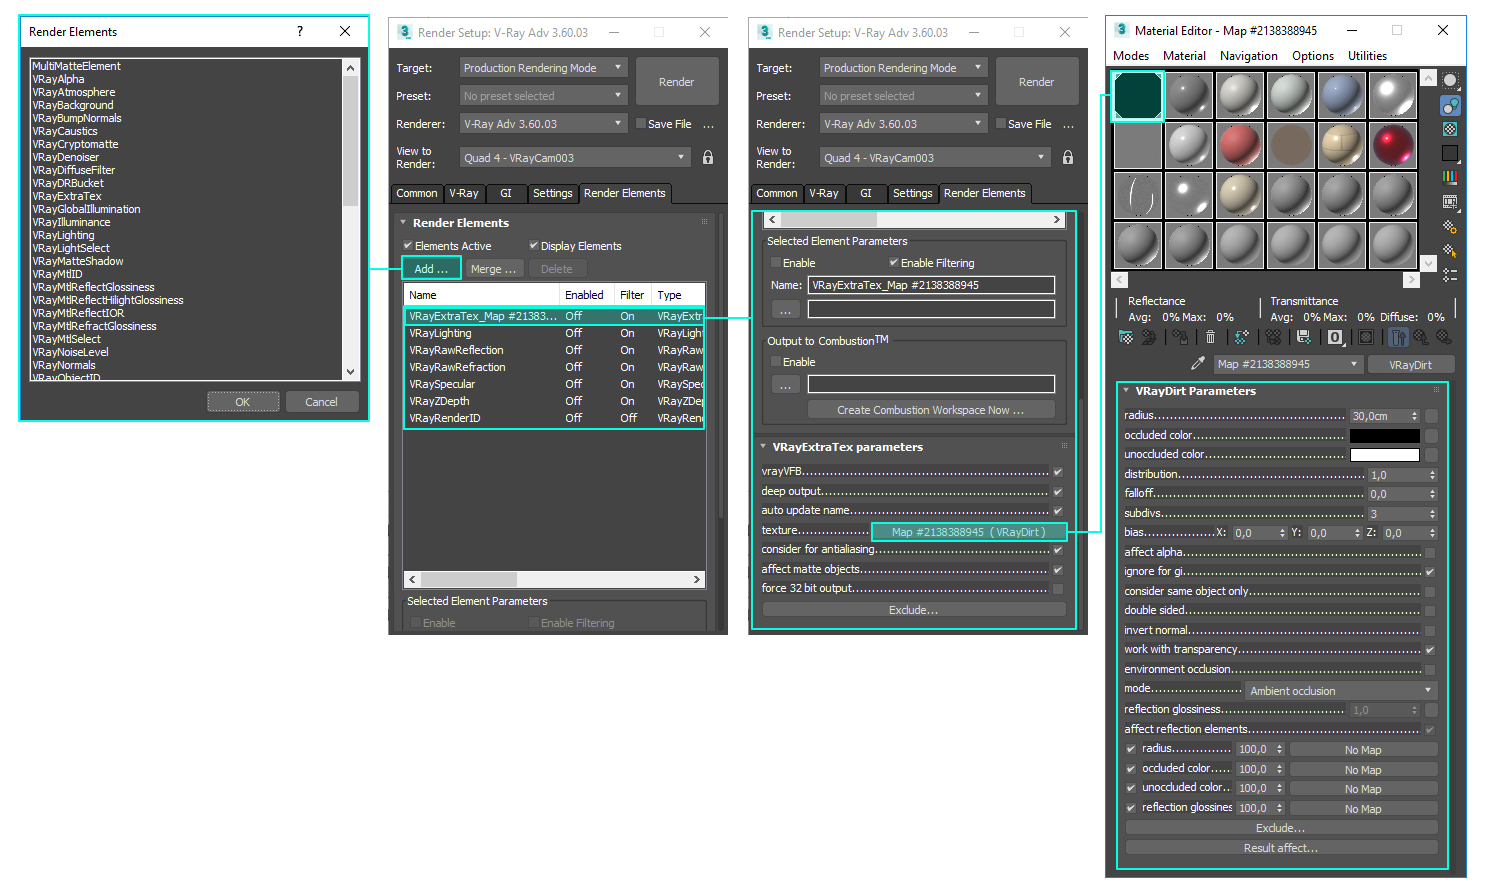
Task: Click Video Color Check icon
Action: tap(1450, 177)
